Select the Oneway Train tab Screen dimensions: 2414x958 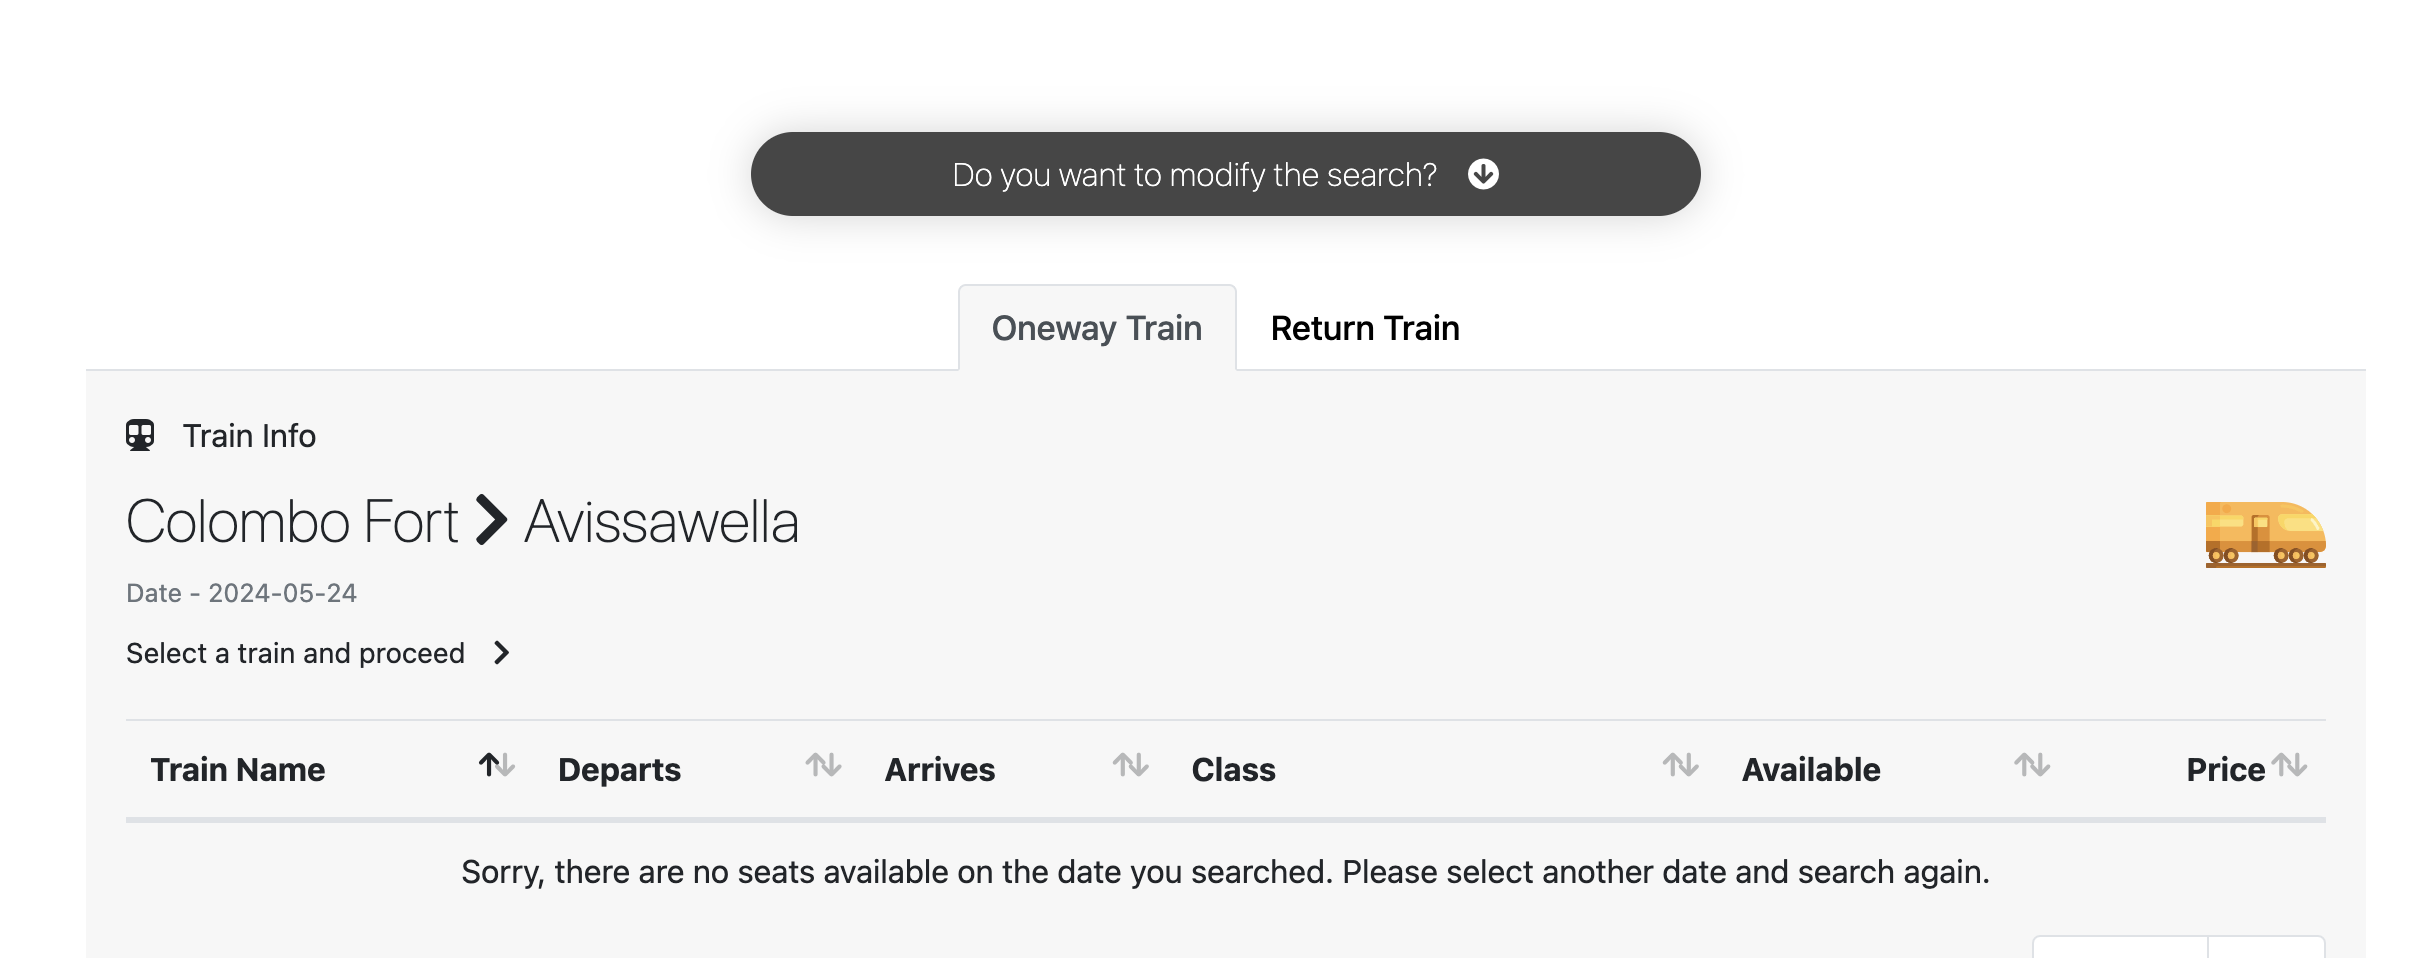coord(1097,328)
